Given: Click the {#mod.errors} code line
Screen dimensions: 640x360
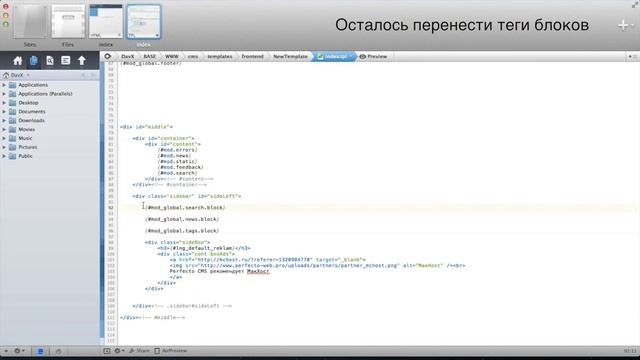Looking at the screenshot, I should [178, 150].
